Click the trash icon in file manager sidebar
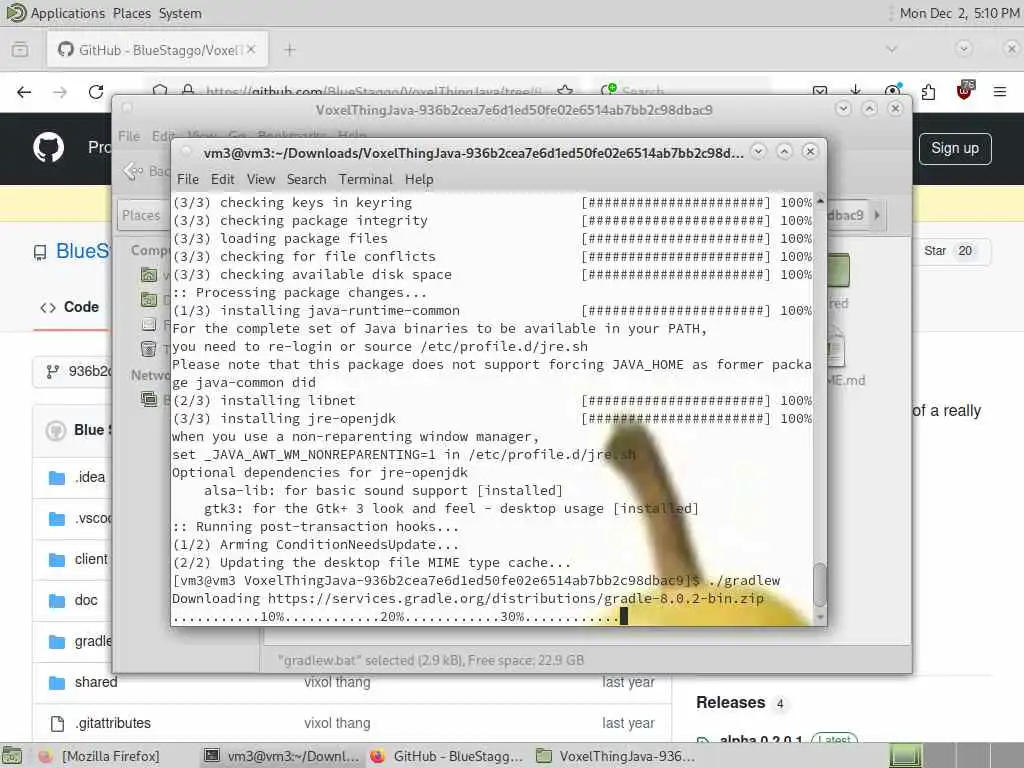The image size is (1024, 768). point(149,349)
